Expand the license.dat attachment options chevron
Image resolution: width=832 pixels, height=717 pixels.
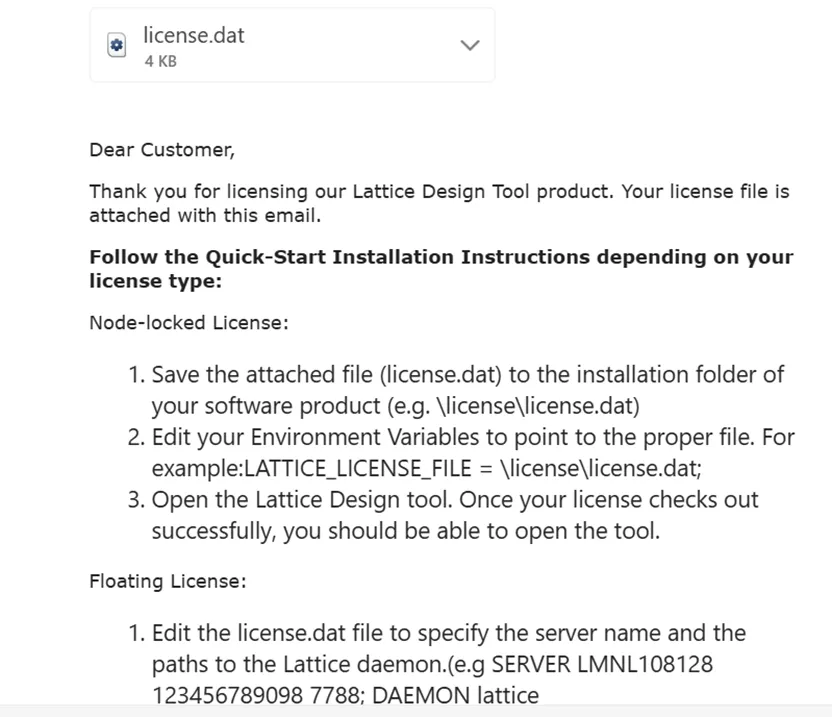469,46
